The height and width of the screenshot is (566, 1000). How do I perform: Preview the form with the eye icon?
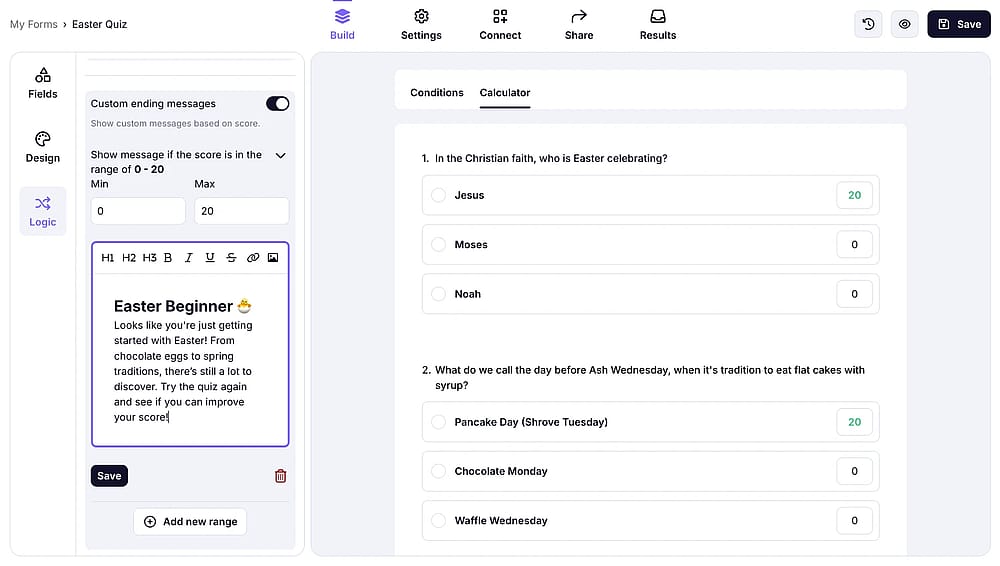pos(904,24)
